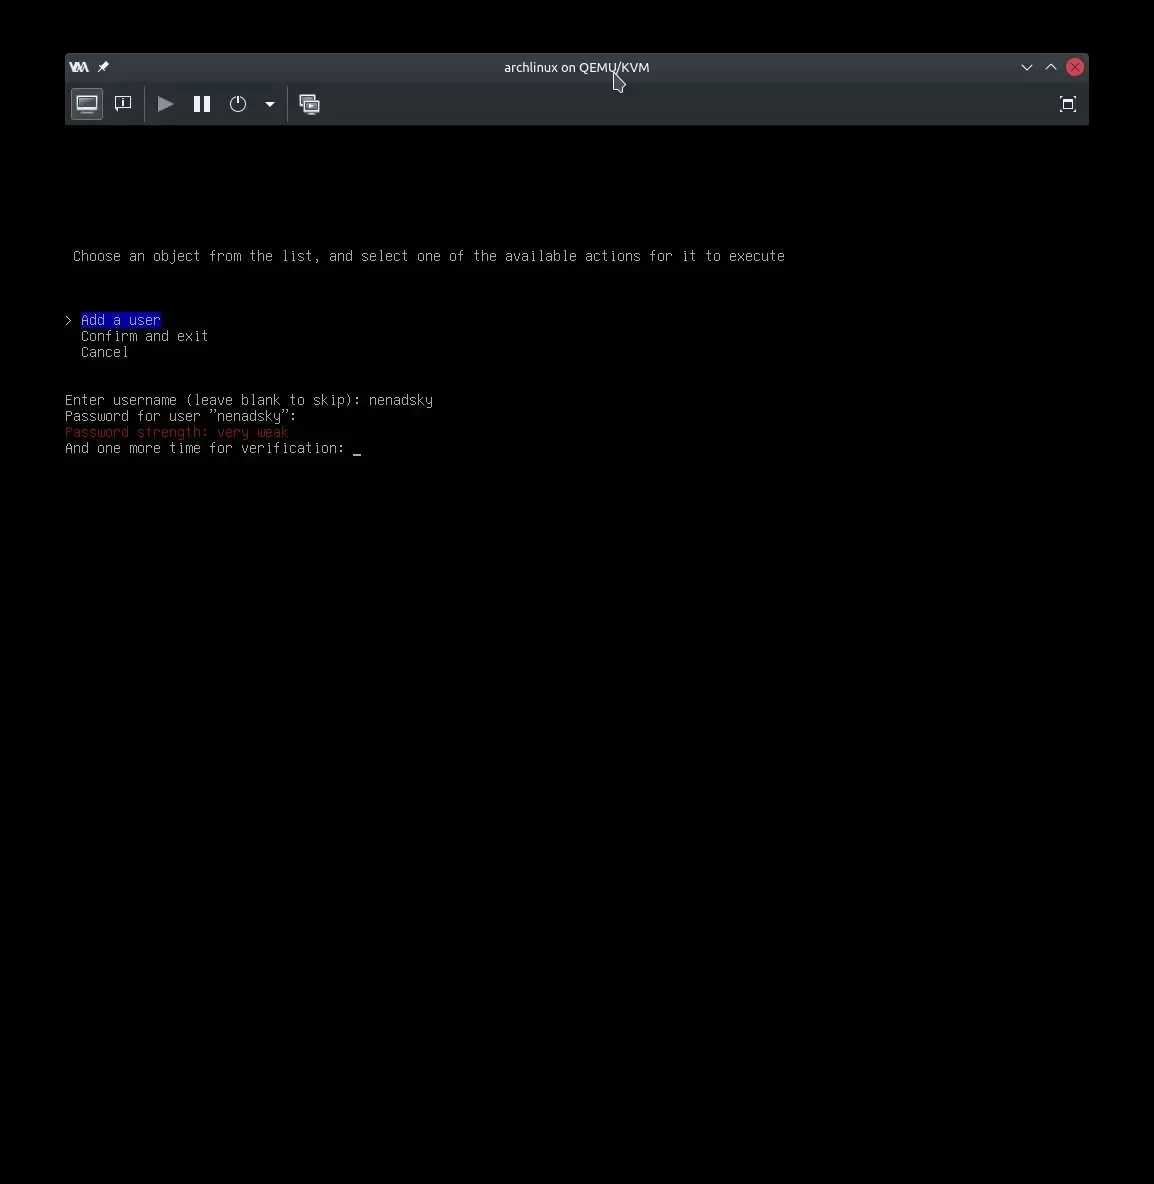Maximize the archlinux VM window
The height and width of the screenshot is (1184, 1154).
coord(1051,67)
